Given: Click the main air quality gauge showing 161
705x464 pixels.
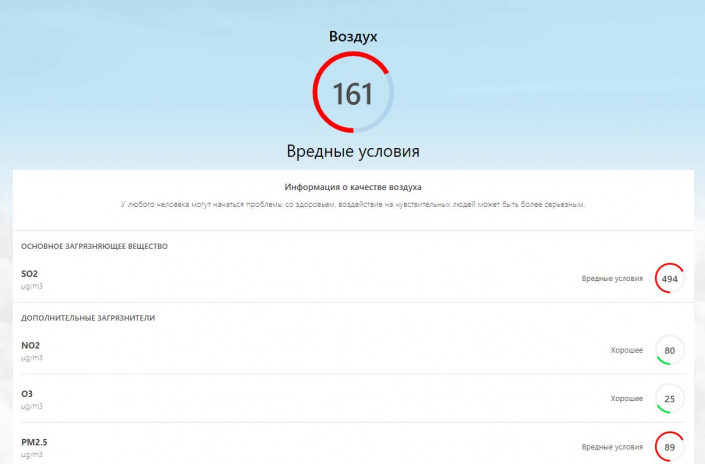Looking at the screenshot, I should (352, 94).
